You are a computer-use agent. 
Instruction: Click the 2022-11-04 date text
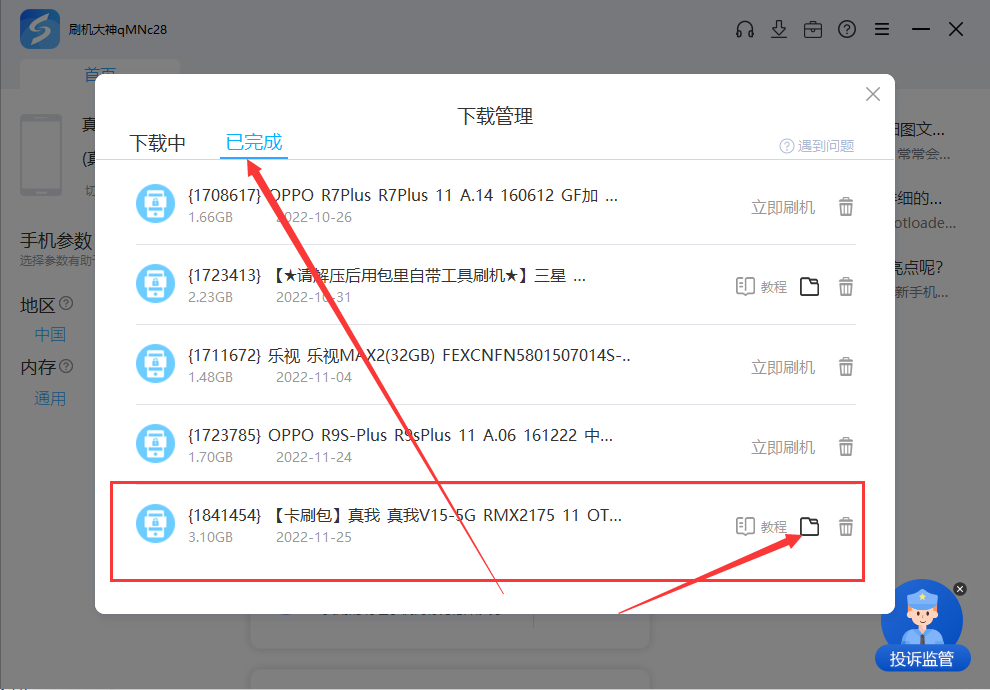(314, 378)
